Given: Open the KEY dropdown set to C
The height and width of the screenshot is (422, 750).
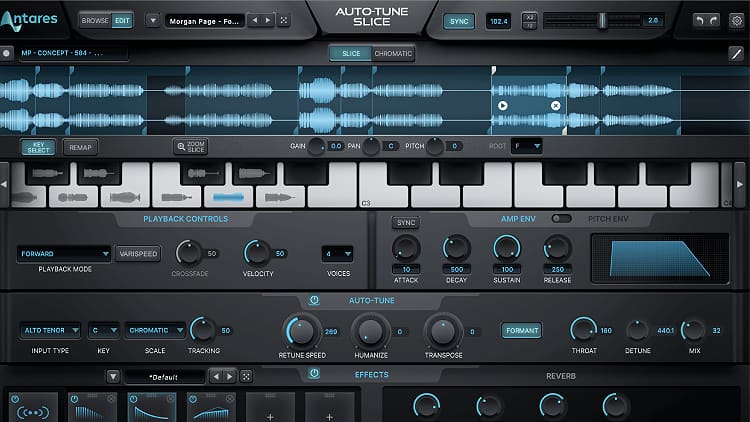Looking at the screenshot, I should [104, 330].
